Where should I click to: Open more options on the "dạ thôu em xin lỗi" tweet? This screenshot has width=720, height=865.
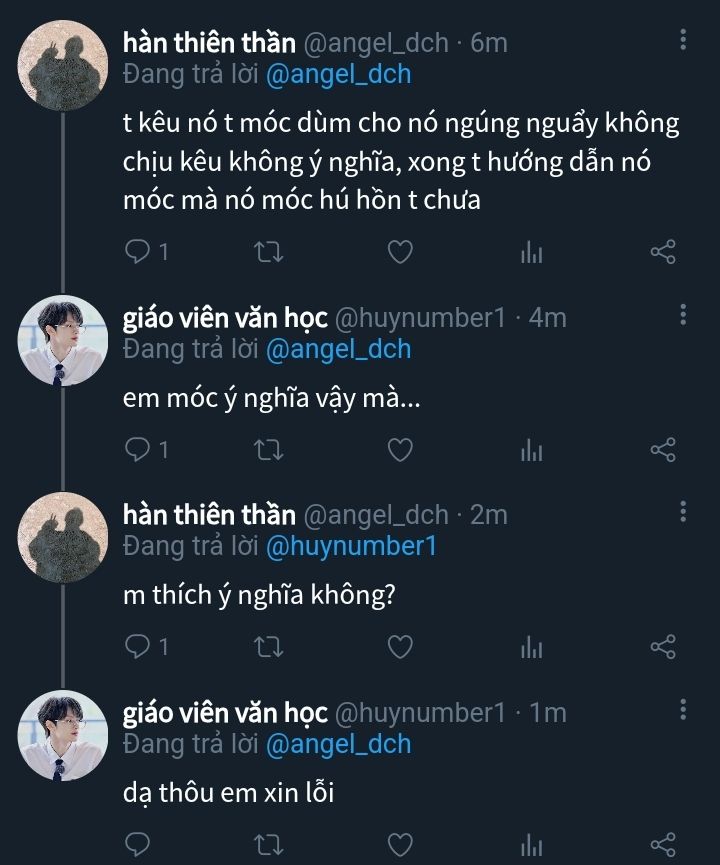point(683,710)
